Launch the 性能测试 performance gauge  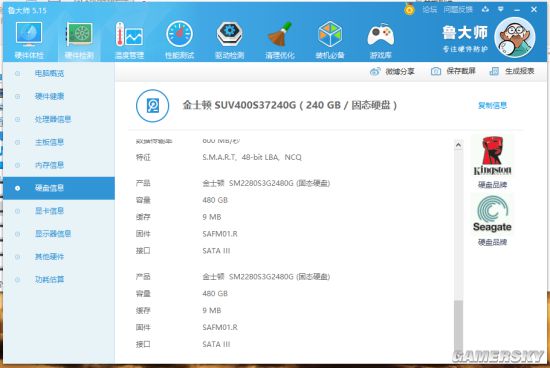[179, 40]
